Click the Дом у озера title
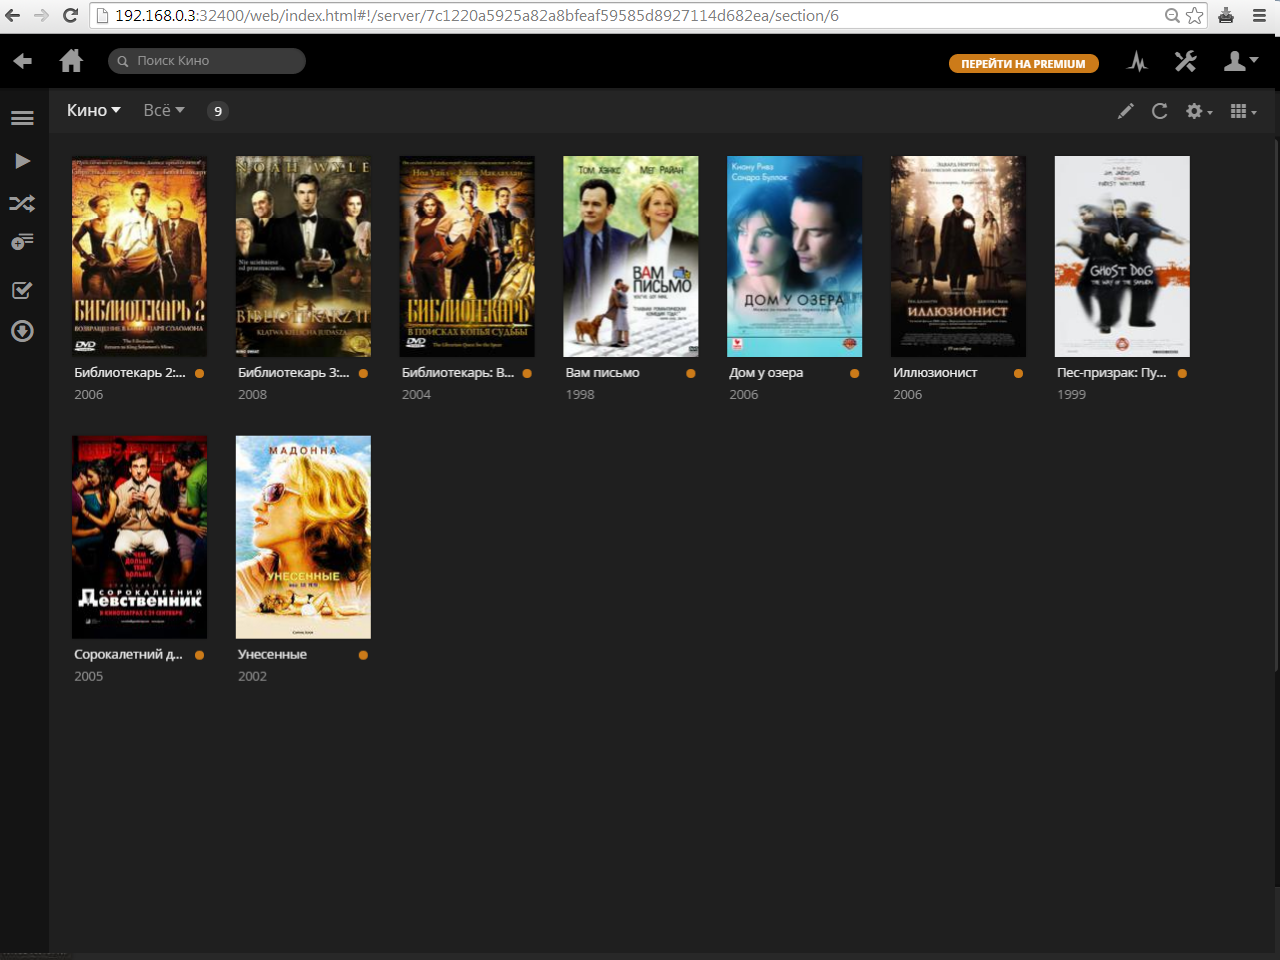1280x960 pixels. (766, 373)
